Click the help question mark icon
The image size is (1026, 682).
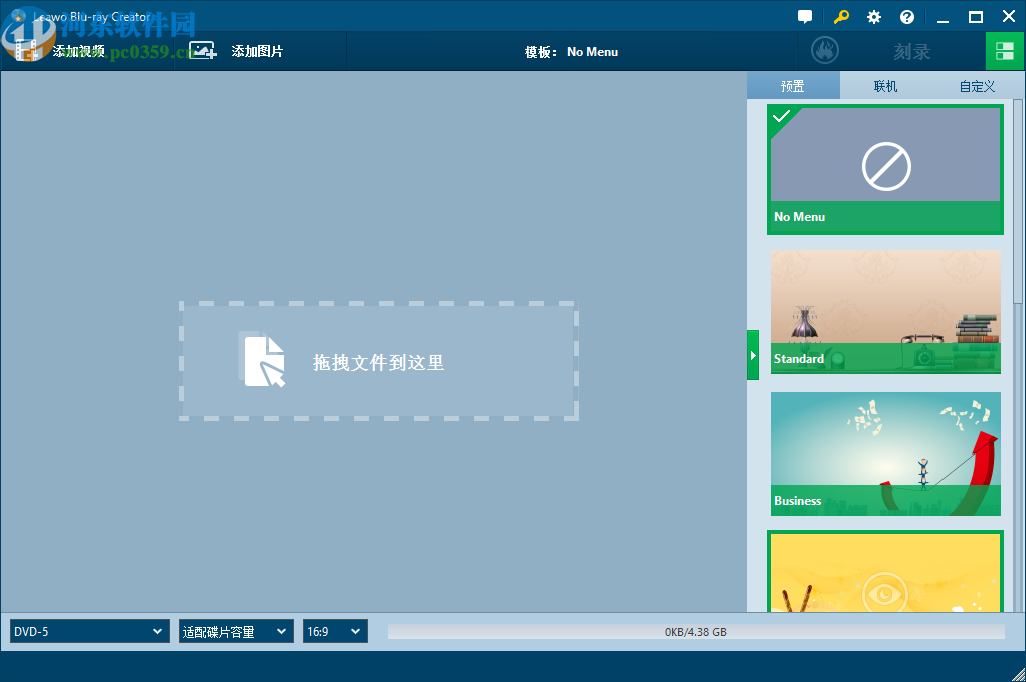pyautogui.click(x=906, y=16)
